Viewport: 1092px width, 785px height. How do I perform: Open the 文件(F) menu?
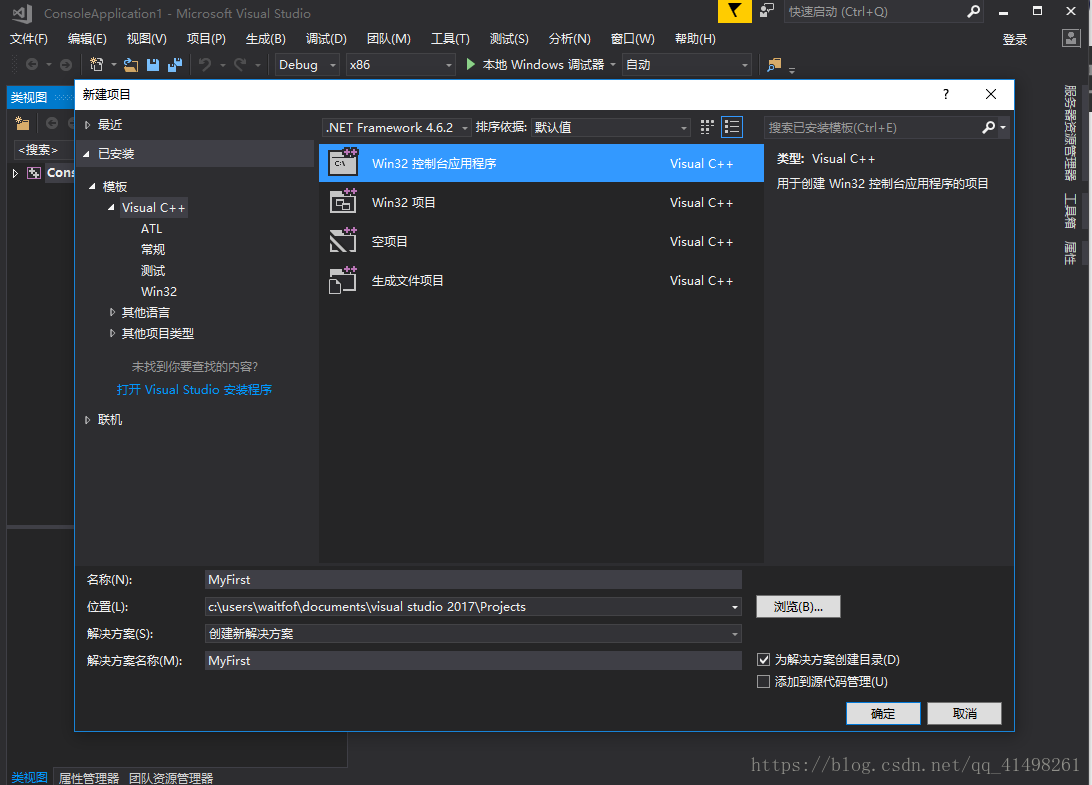(29, 39)
